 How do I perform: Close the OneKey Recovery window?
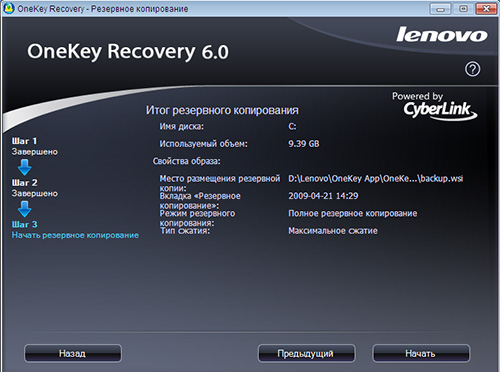coord(486,9)
